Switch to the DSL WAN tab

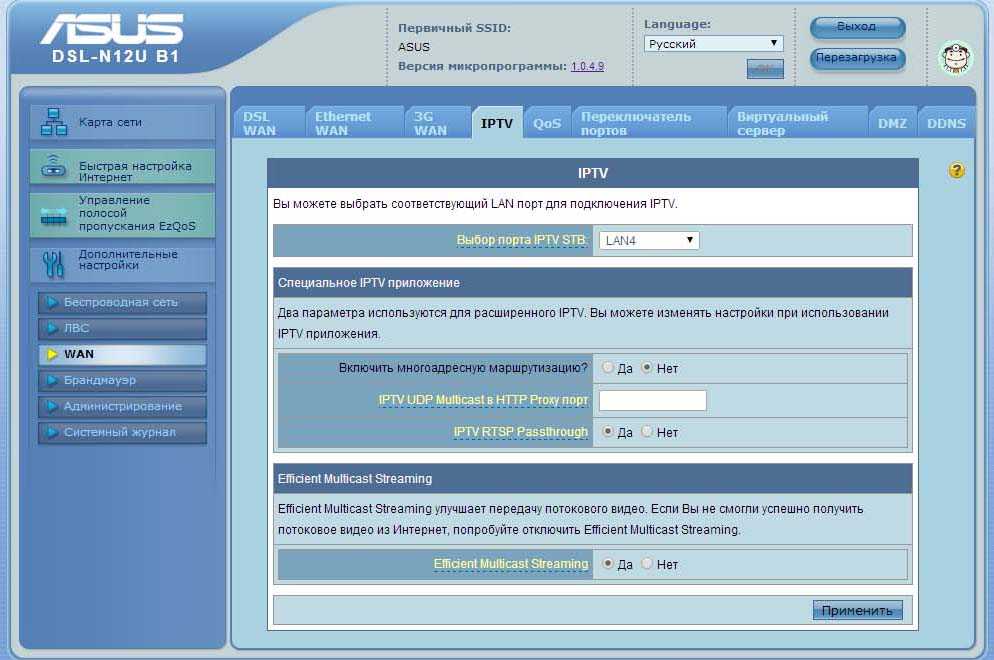264,123
